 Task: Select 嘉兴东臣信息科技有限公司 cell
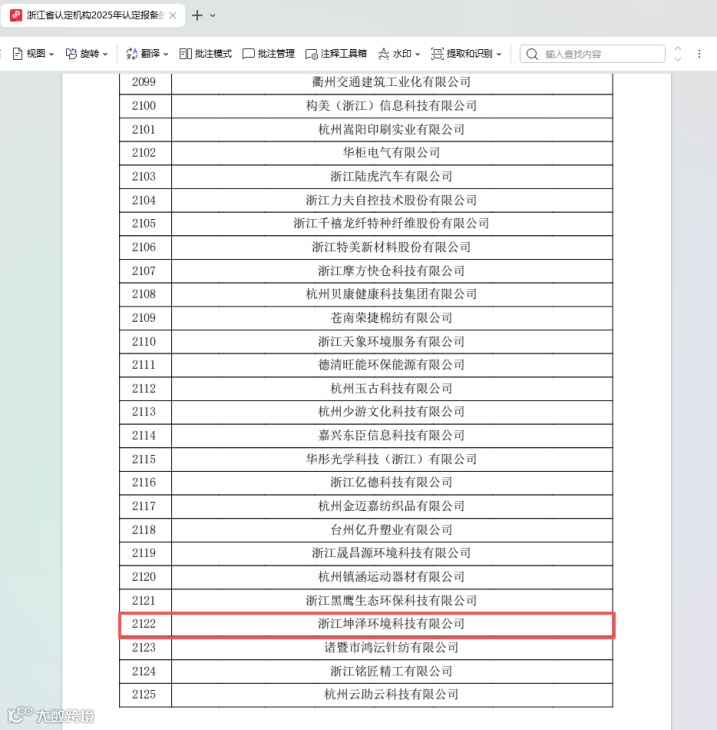(392, 436)
